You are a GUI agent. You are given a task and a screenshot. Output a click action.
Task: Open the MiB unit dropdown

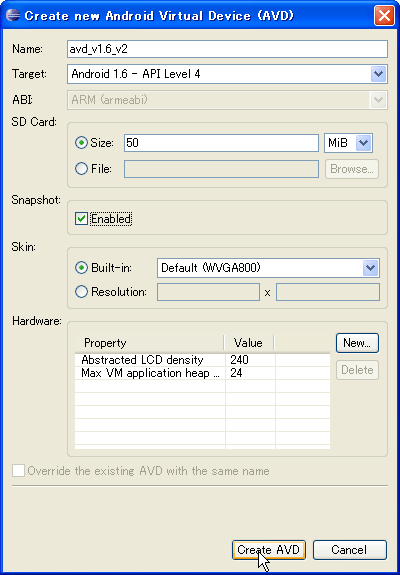(348, 143)
